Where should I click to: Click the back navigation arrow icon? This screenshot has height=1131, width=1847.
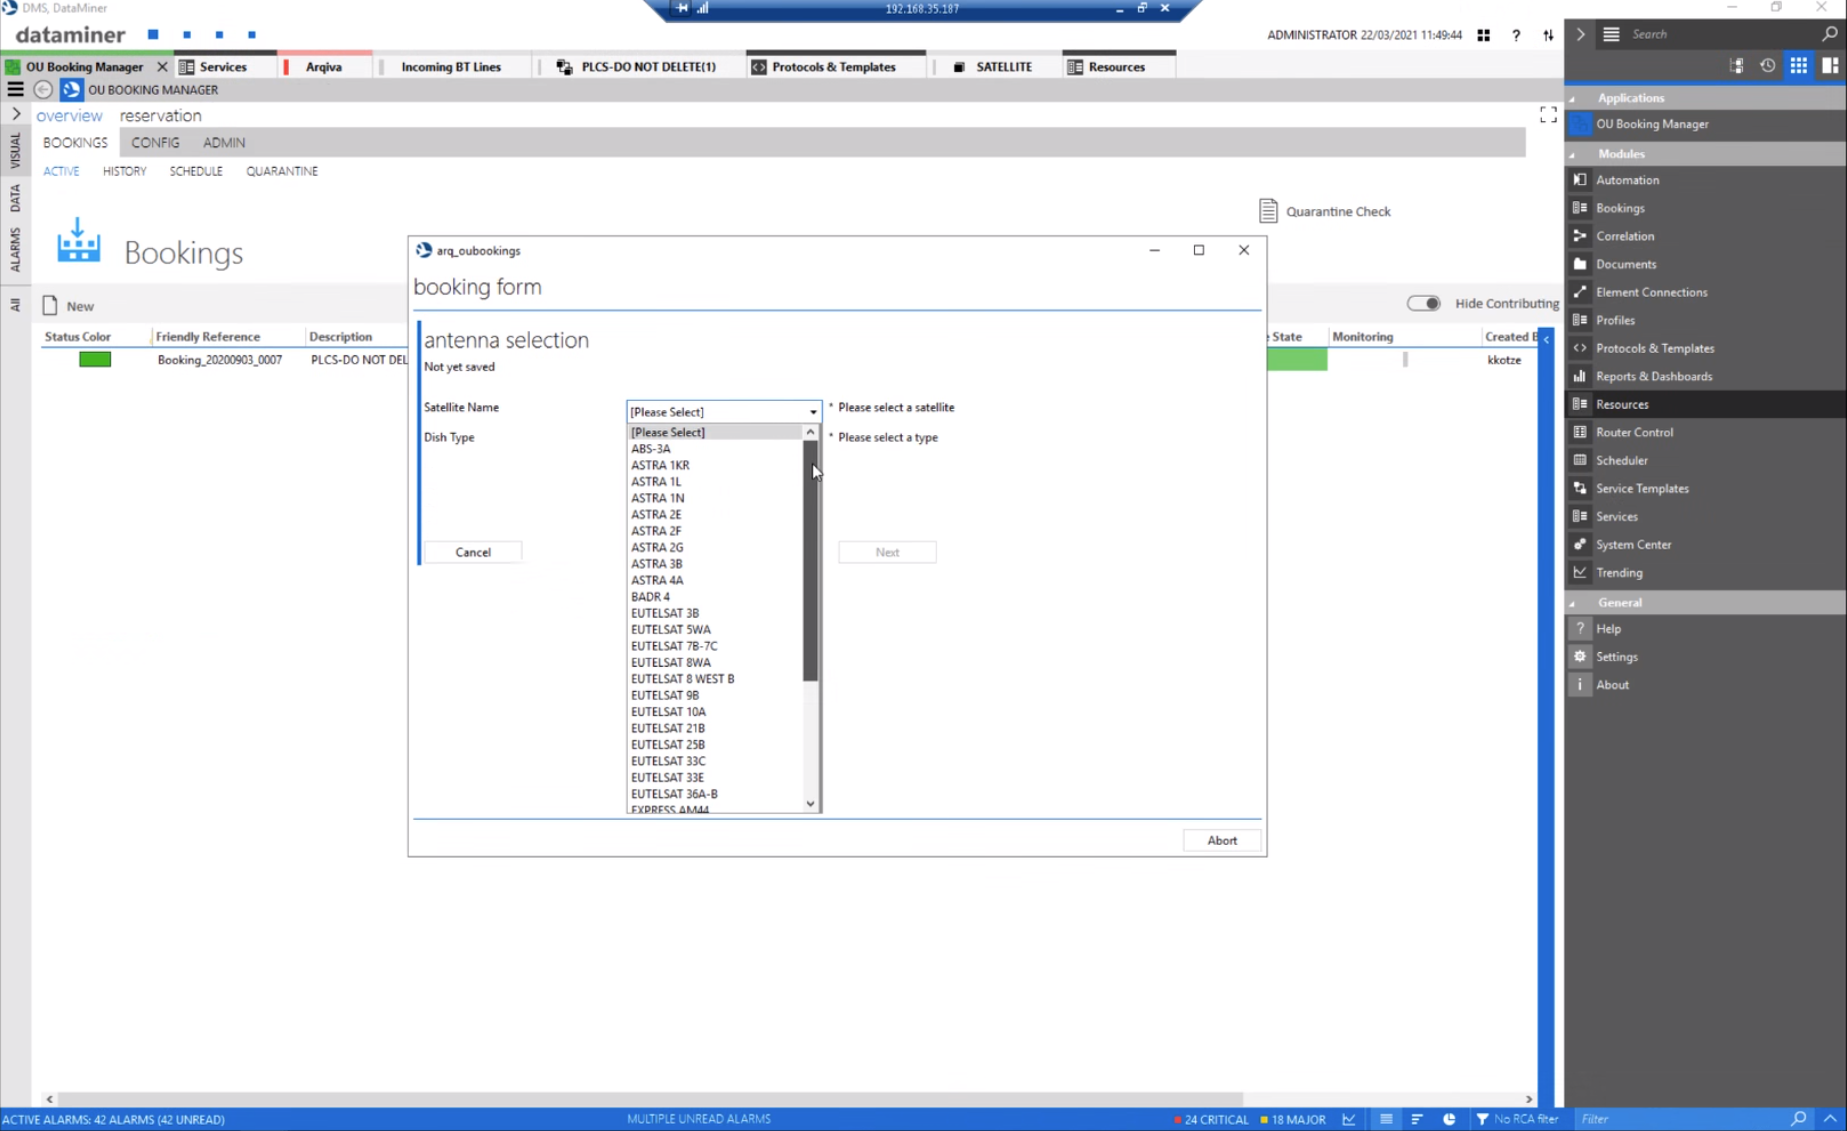[43, 90]
